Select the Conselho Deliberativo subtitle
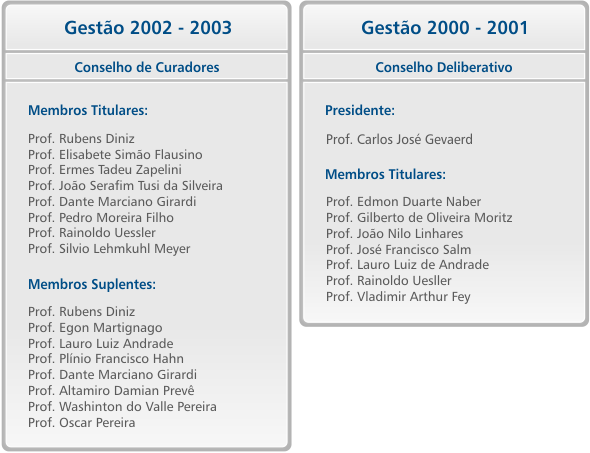Viewport: 590px width, 453px height. point(444,67)
